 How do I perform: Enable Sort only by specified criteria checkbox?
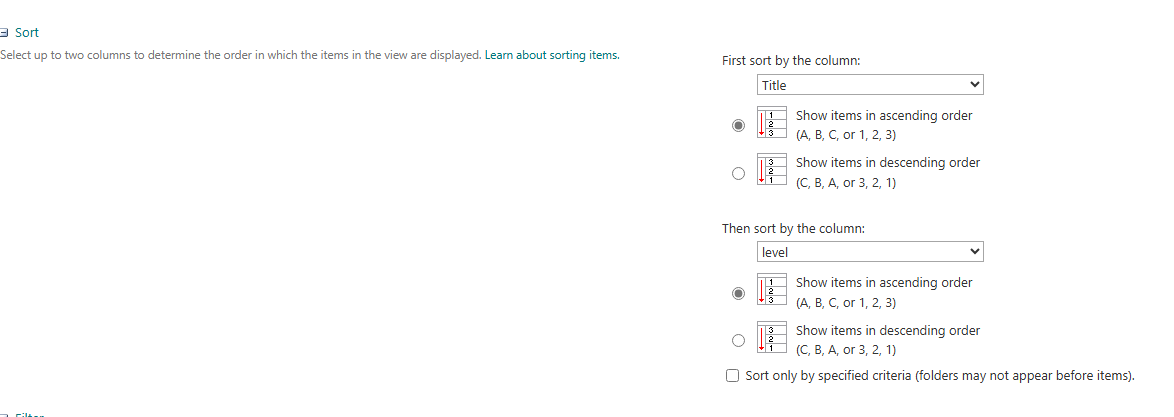[x=733, y=376]
